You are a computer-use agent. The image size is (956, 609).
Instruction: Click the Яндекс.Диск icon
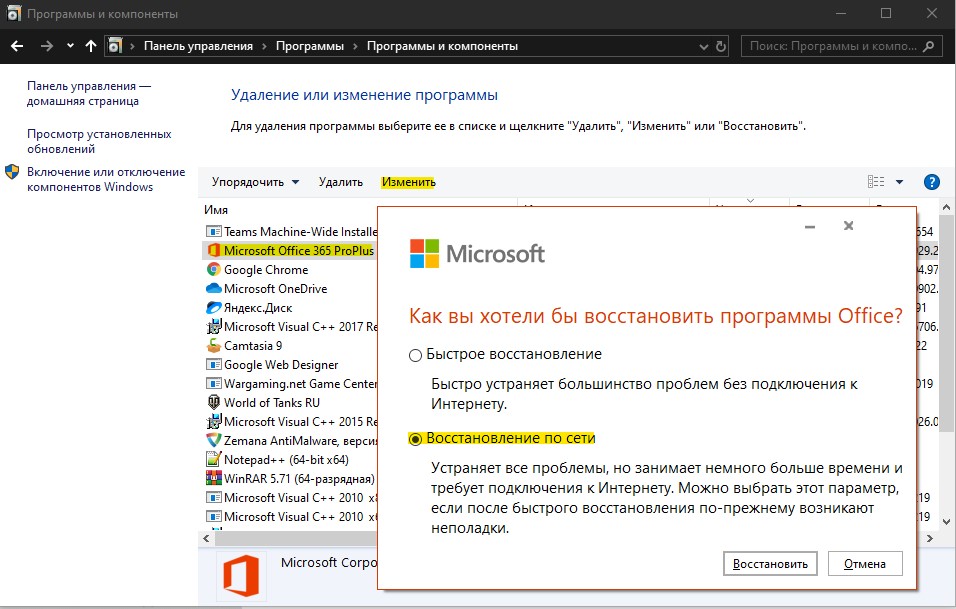(213, 307)
